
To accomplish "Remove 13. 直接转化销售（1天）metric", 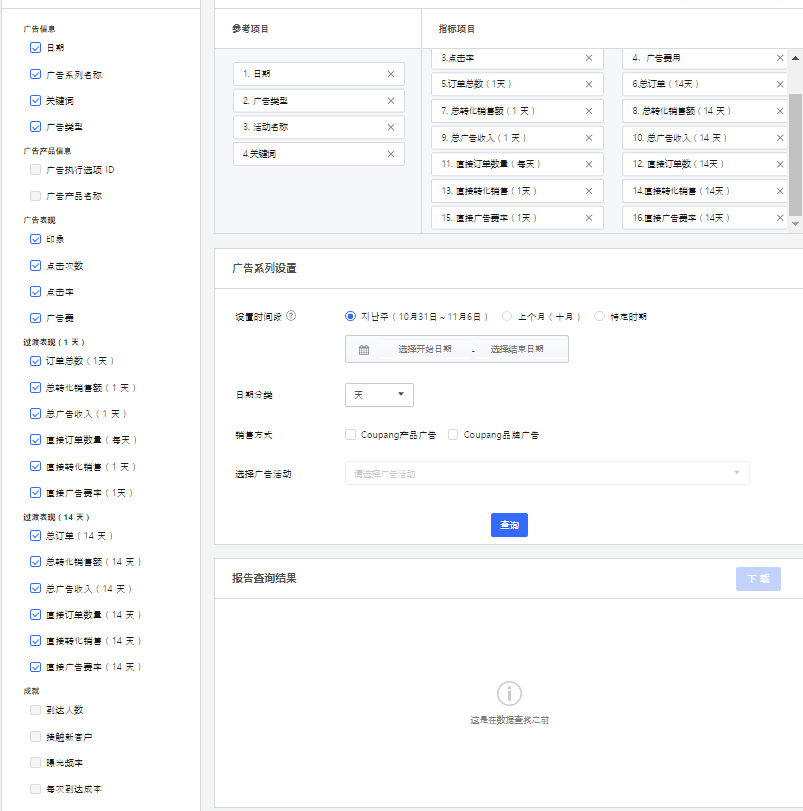I will tap(589, 191).
